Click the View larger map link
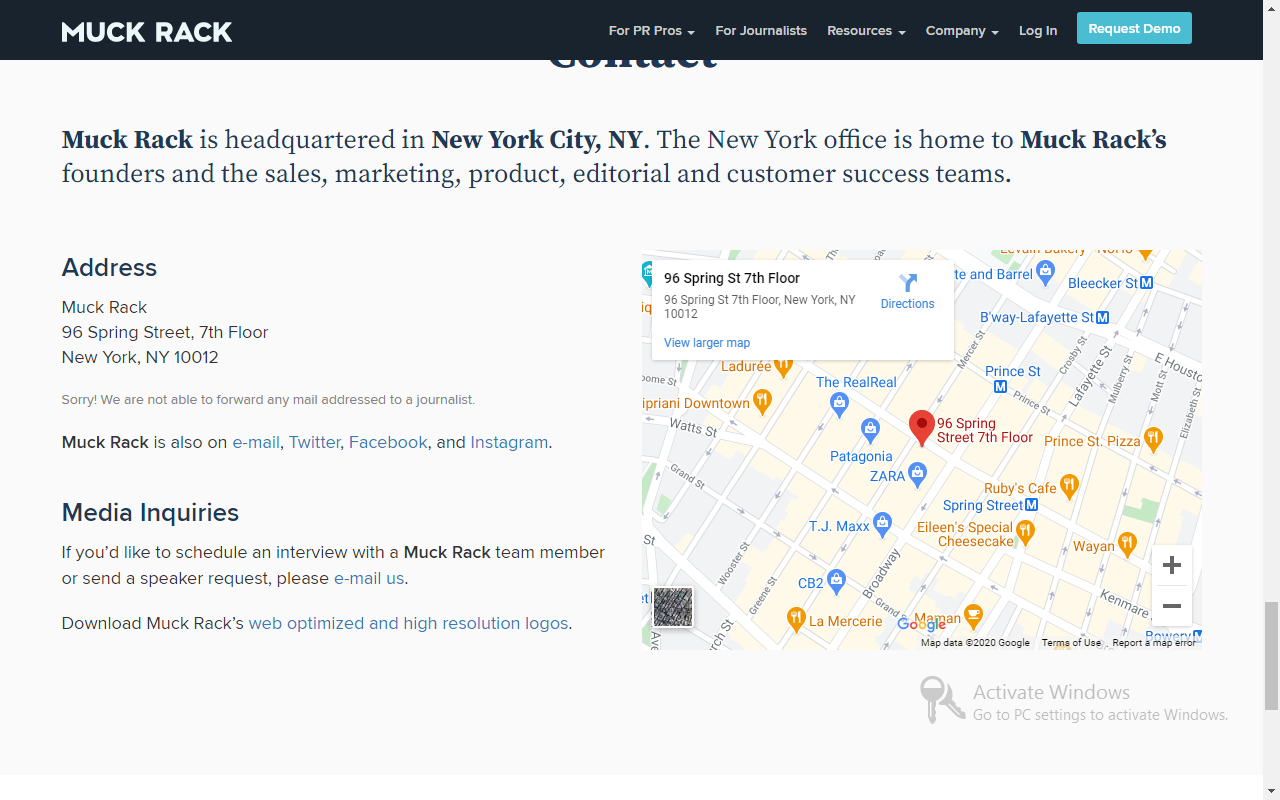This screenshot has height=800, width=1280. tap(707, 343)
